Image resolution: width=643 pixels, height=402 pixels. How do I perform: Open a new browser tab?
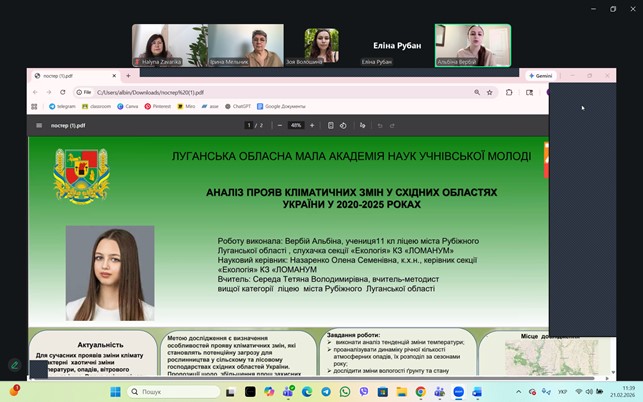[x=128, y=76]
